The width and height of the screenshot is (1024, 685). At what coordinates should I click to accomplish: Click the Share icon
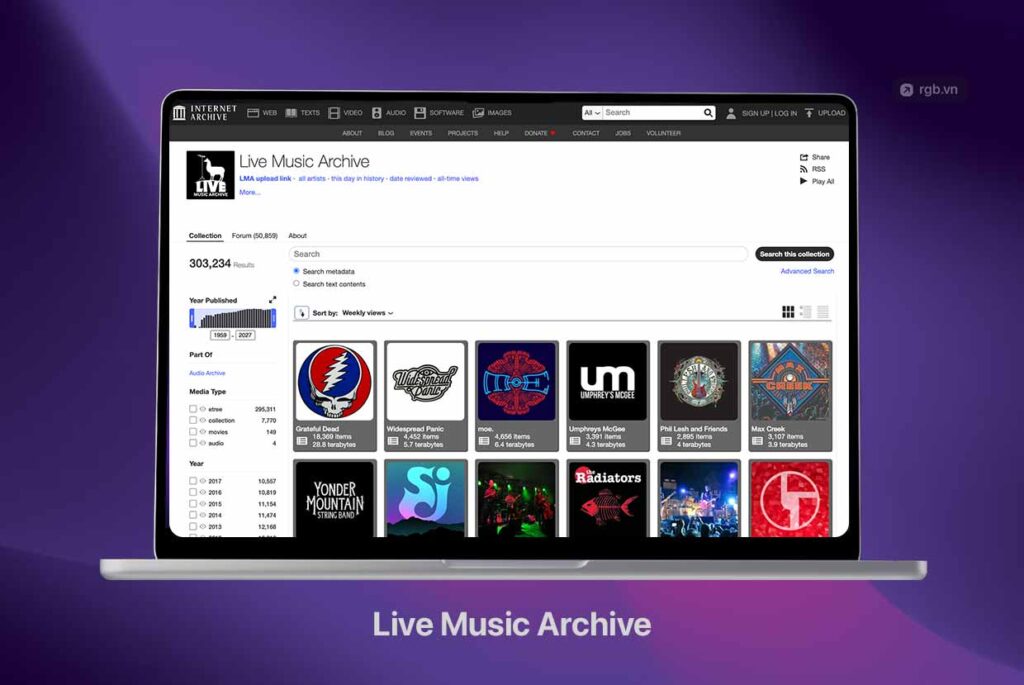point(804,157)
